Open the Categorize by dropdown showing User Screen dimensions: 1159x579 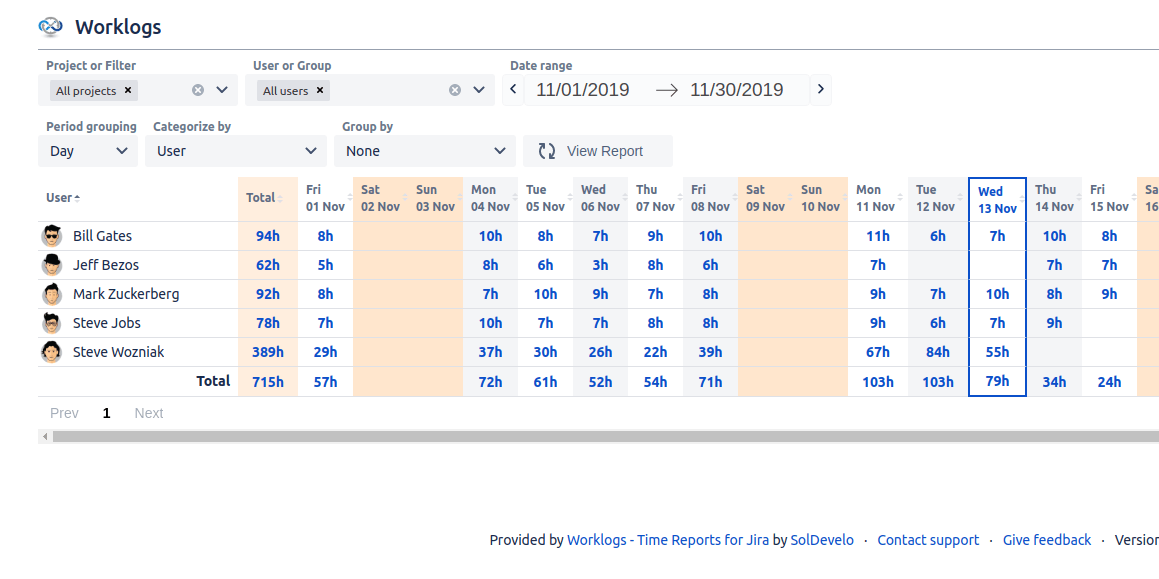(235, 150)
